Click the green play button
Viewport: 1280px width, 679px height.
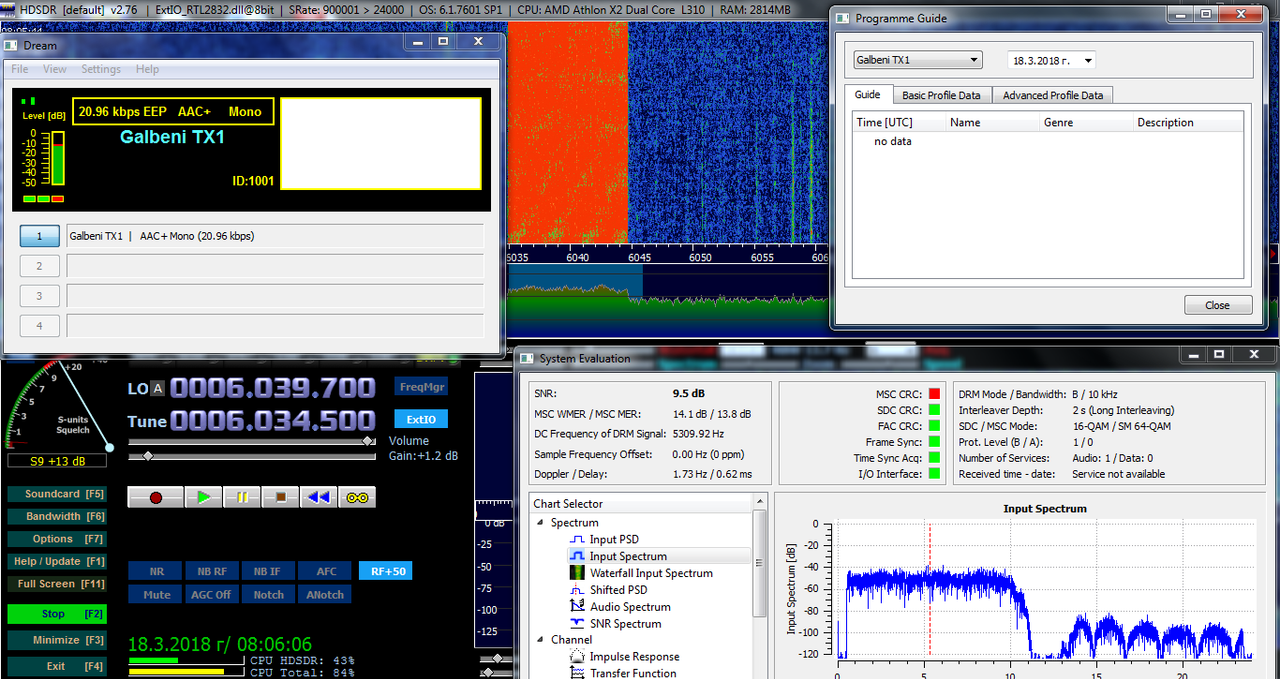[204, 497]
